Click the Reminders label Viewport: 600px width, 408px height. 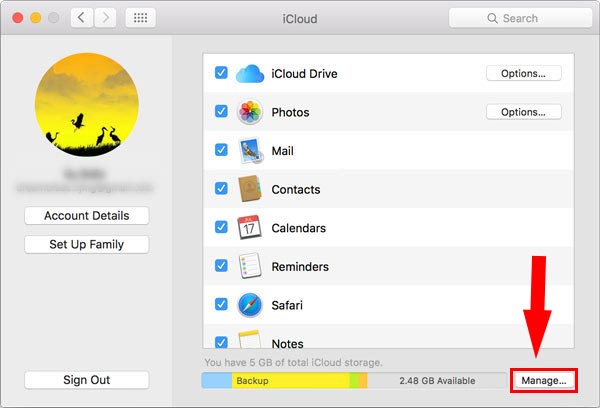tap(300, 266)
